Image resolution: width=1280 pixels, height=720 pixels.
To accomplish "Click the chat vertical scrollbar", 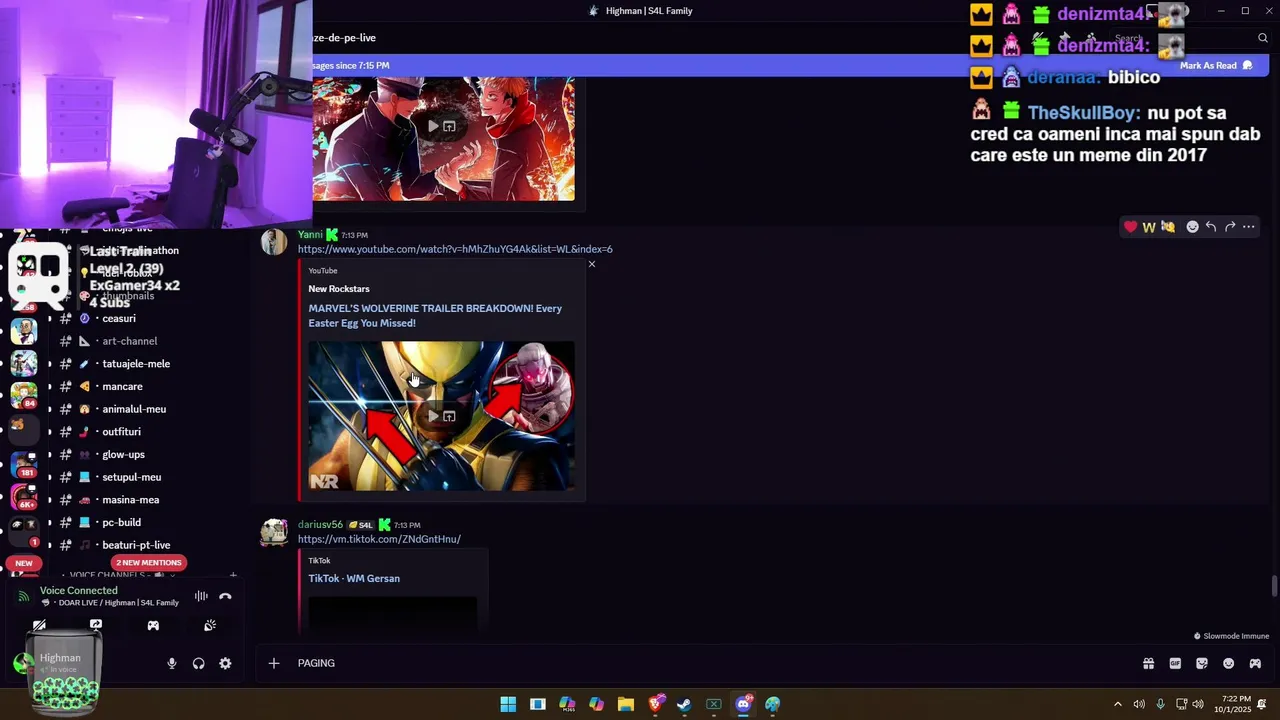I will pos(1273,586).
